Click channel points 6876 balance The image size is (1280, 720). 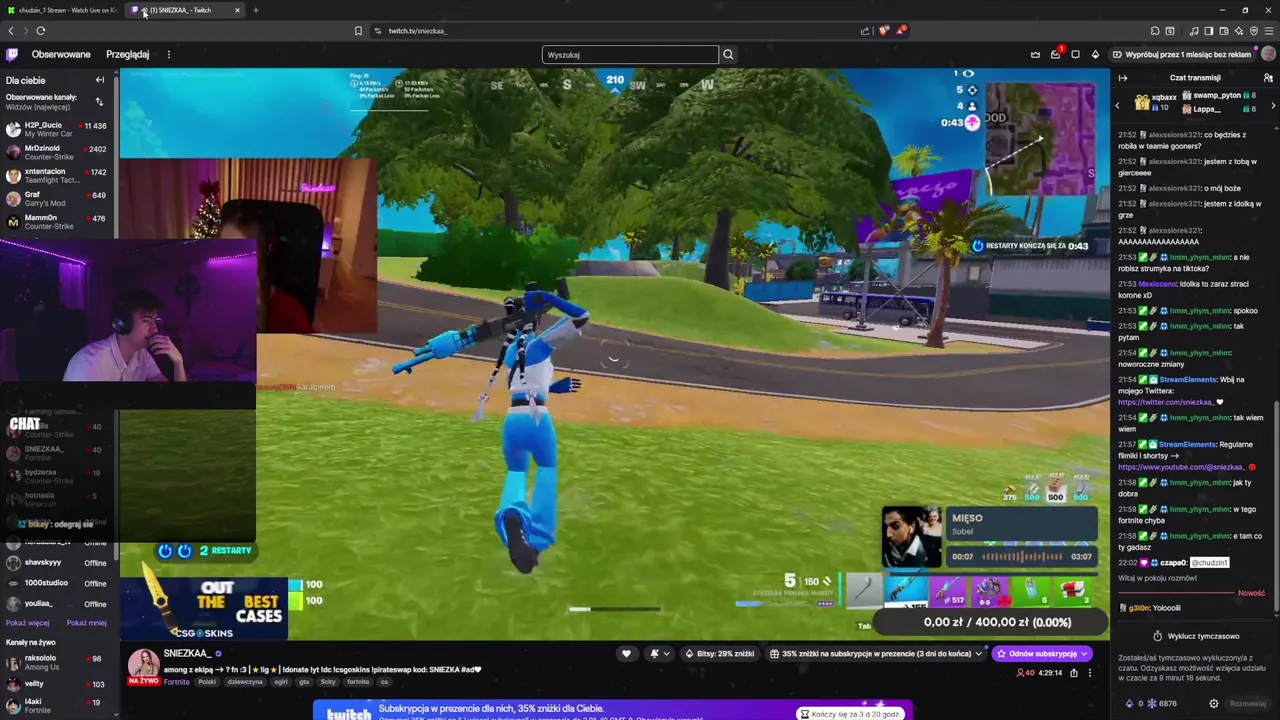coord(1162,704)
